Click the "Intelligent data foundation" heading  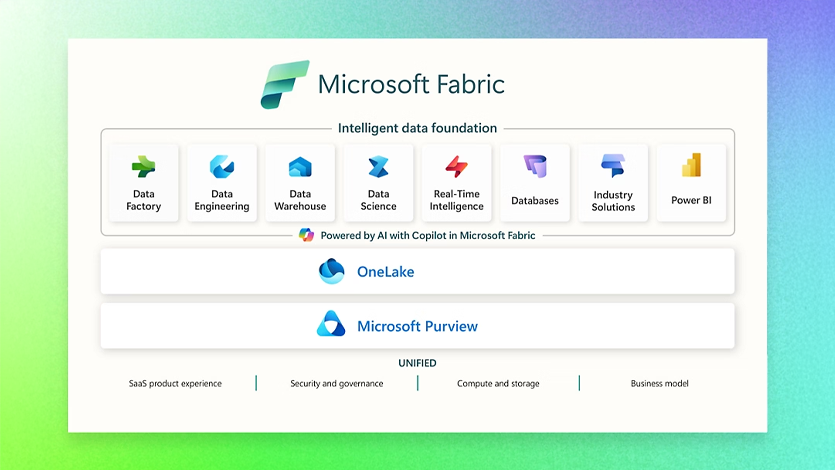click(x=418, y=128)
